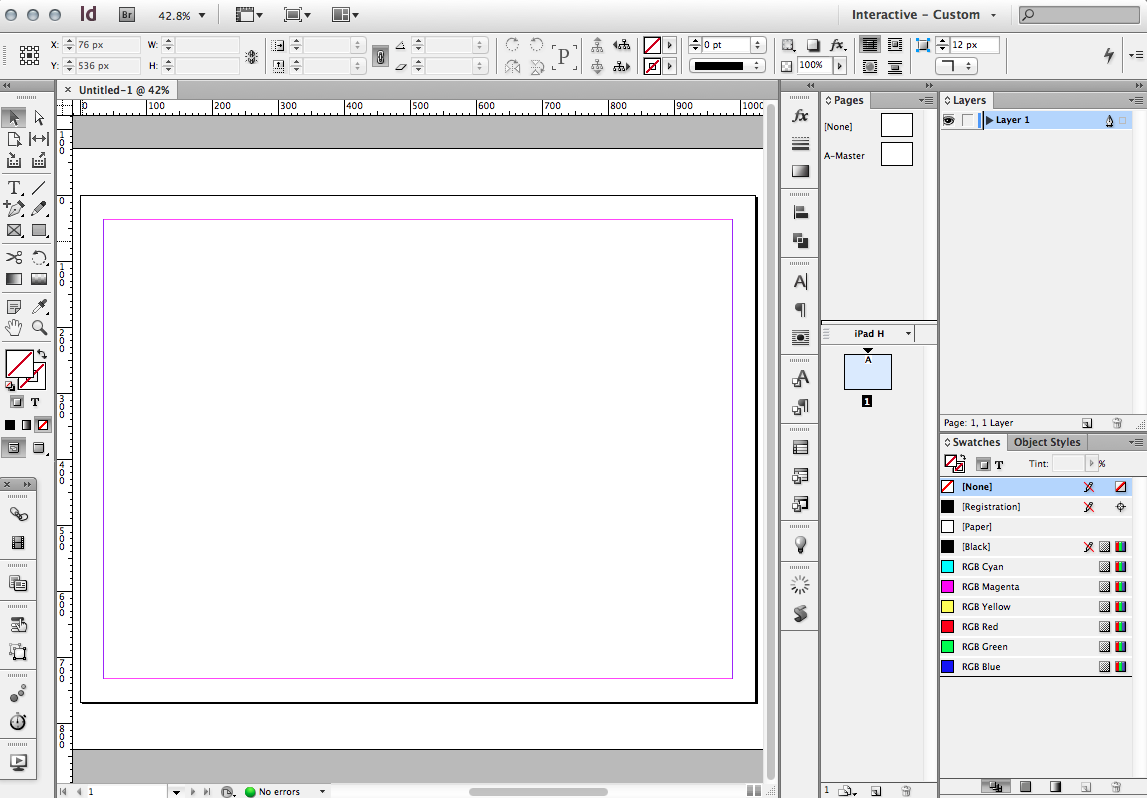Open the Arrange Documents dropdown
This screenshot has width=1147, height=798.
pyautogui.click(x=345, y=15)
